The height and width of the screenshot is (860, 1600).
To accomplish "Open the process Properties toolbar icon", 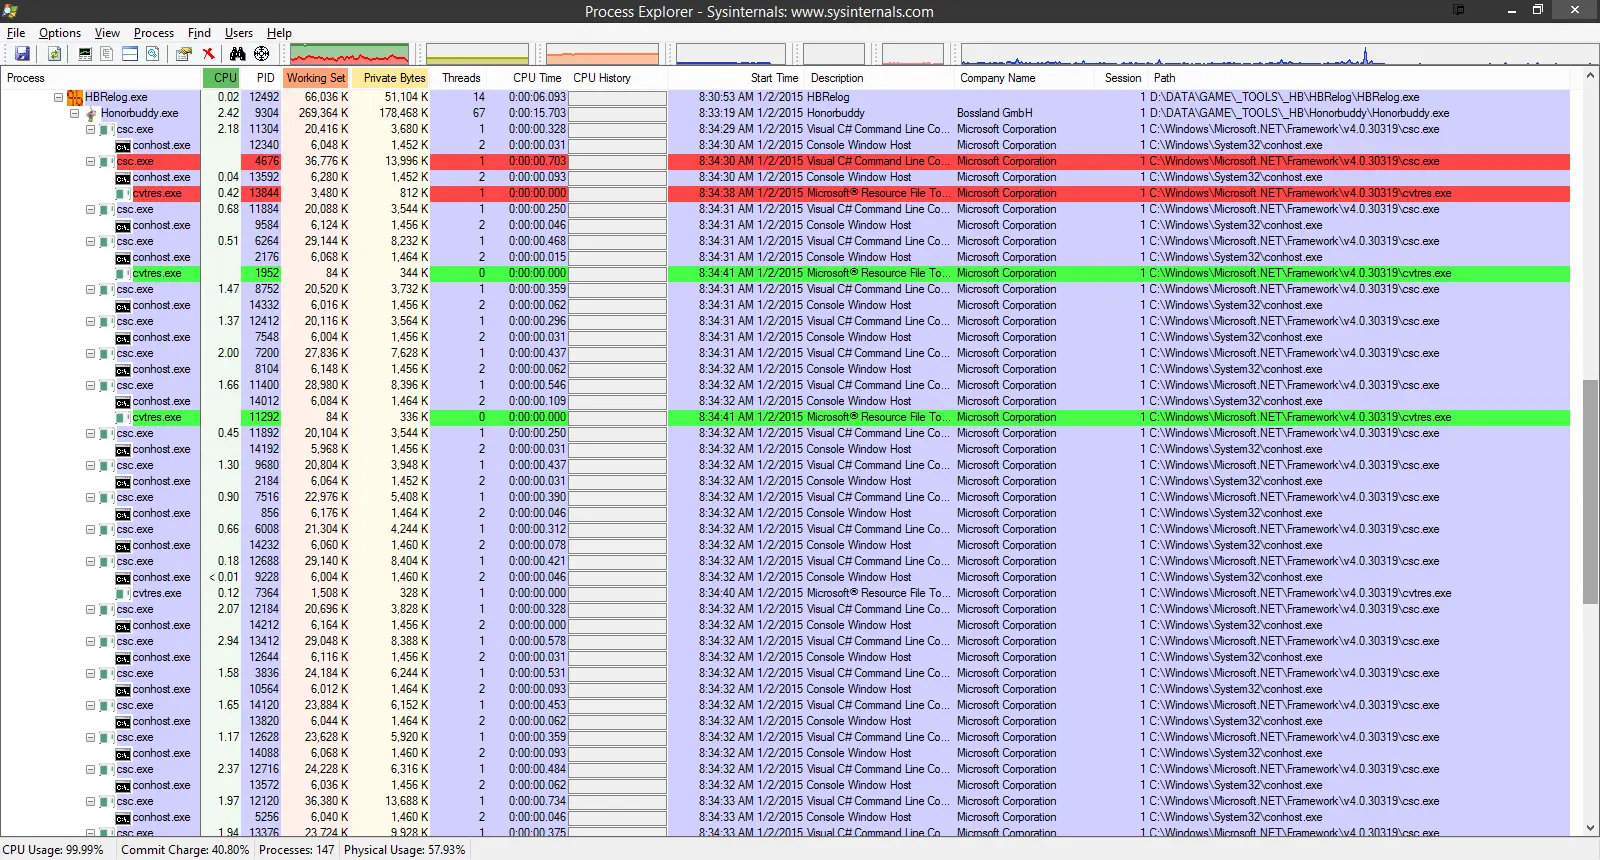I will pyautogui.click(x=184, y=54).
